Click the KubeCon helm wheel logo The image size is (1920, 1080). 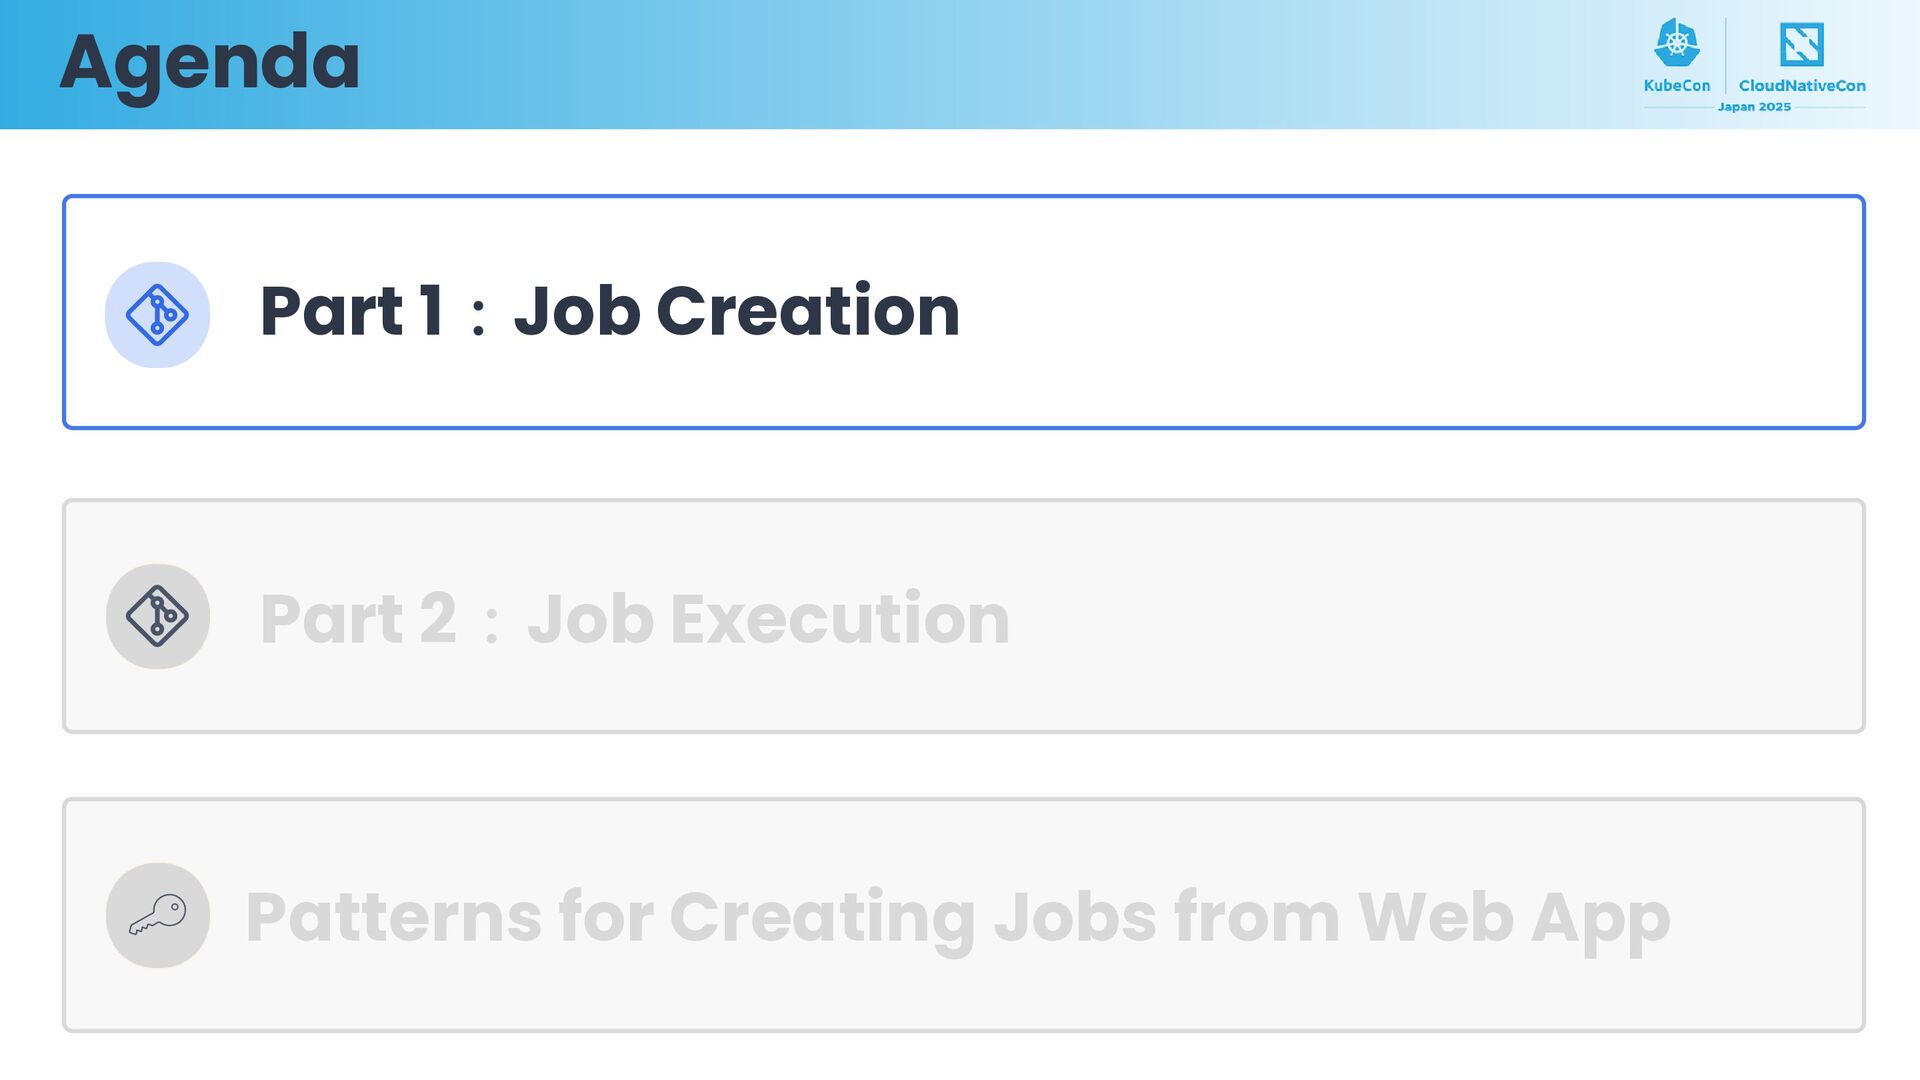tap(1677, 43)
